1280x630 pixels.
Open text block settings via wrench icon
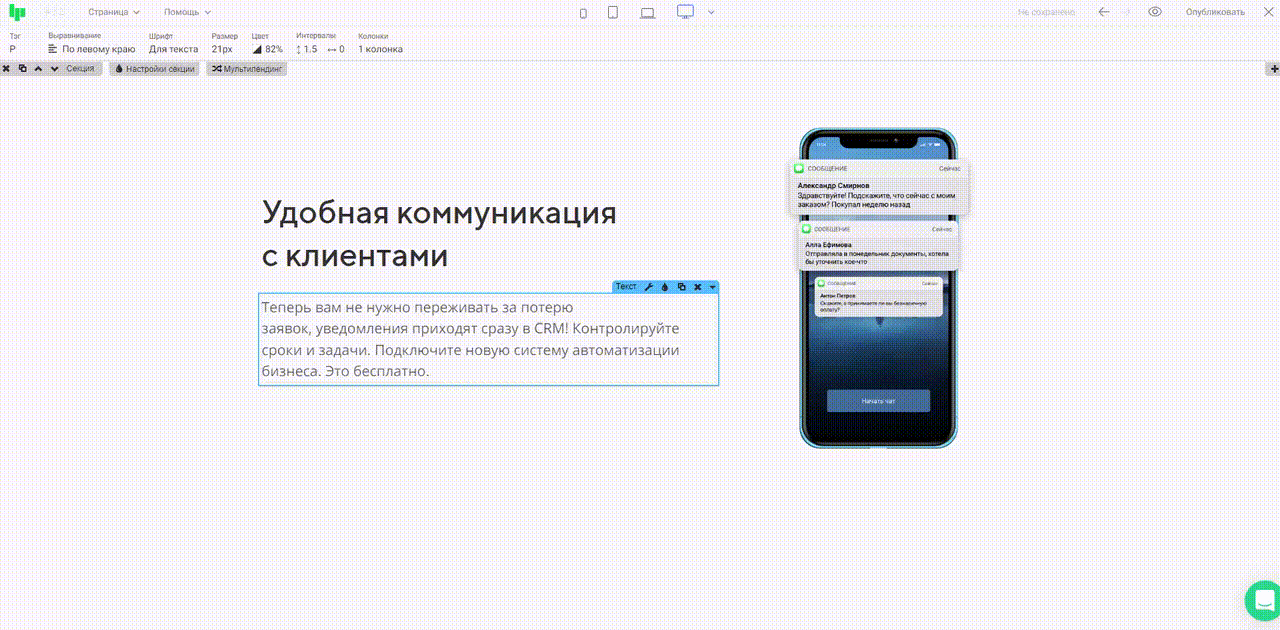(648, 287)
